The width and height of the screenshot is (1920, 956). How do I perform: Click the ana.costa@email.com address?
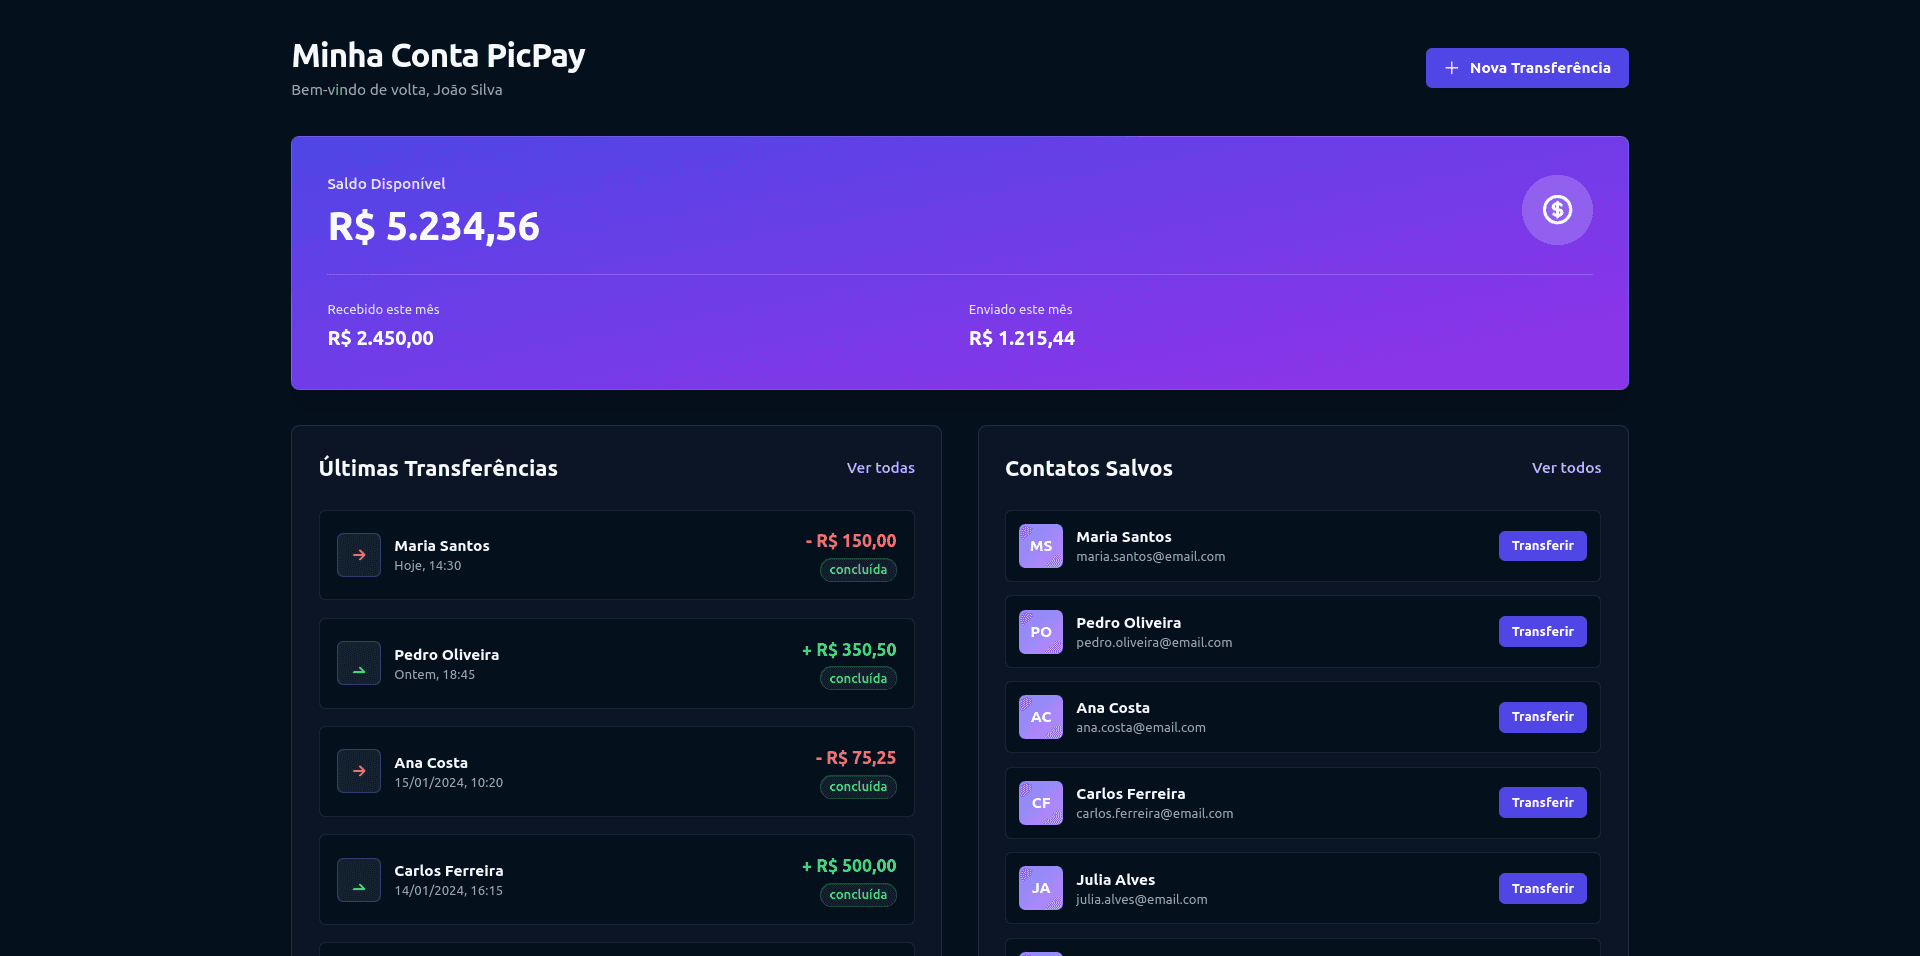[1141, 728]
